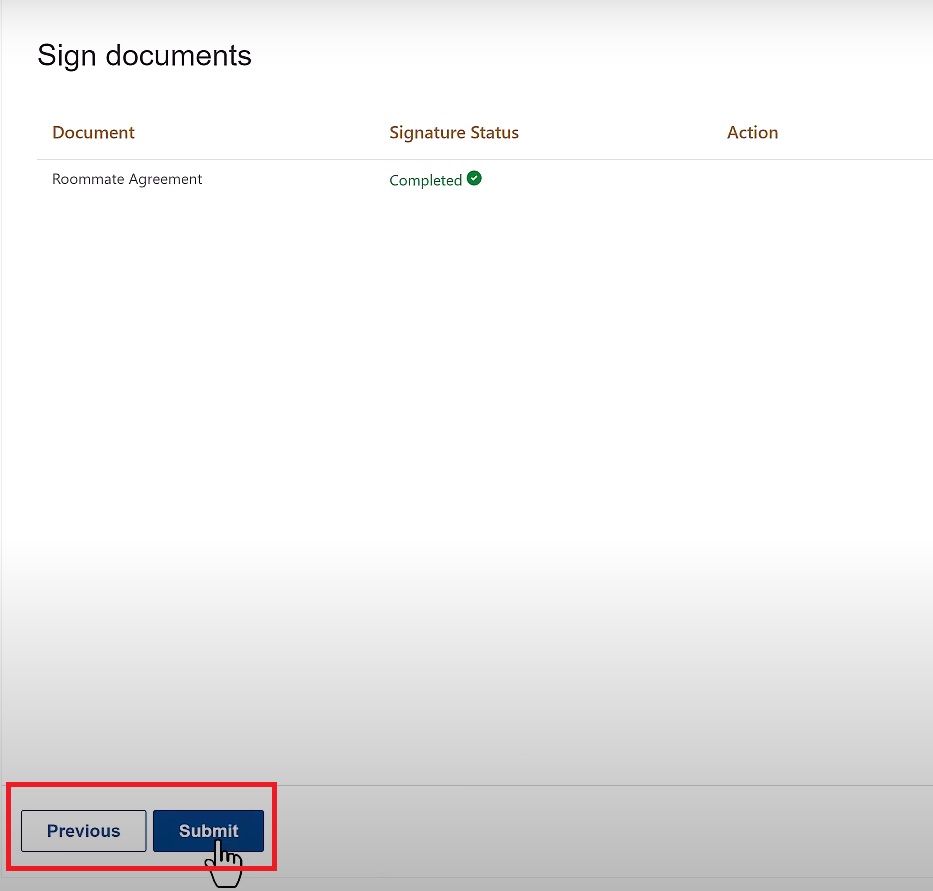Click the Signature Status column header
Image resolution: width=933 pixels, height=891 pixels.
click(x=454, y=133)
